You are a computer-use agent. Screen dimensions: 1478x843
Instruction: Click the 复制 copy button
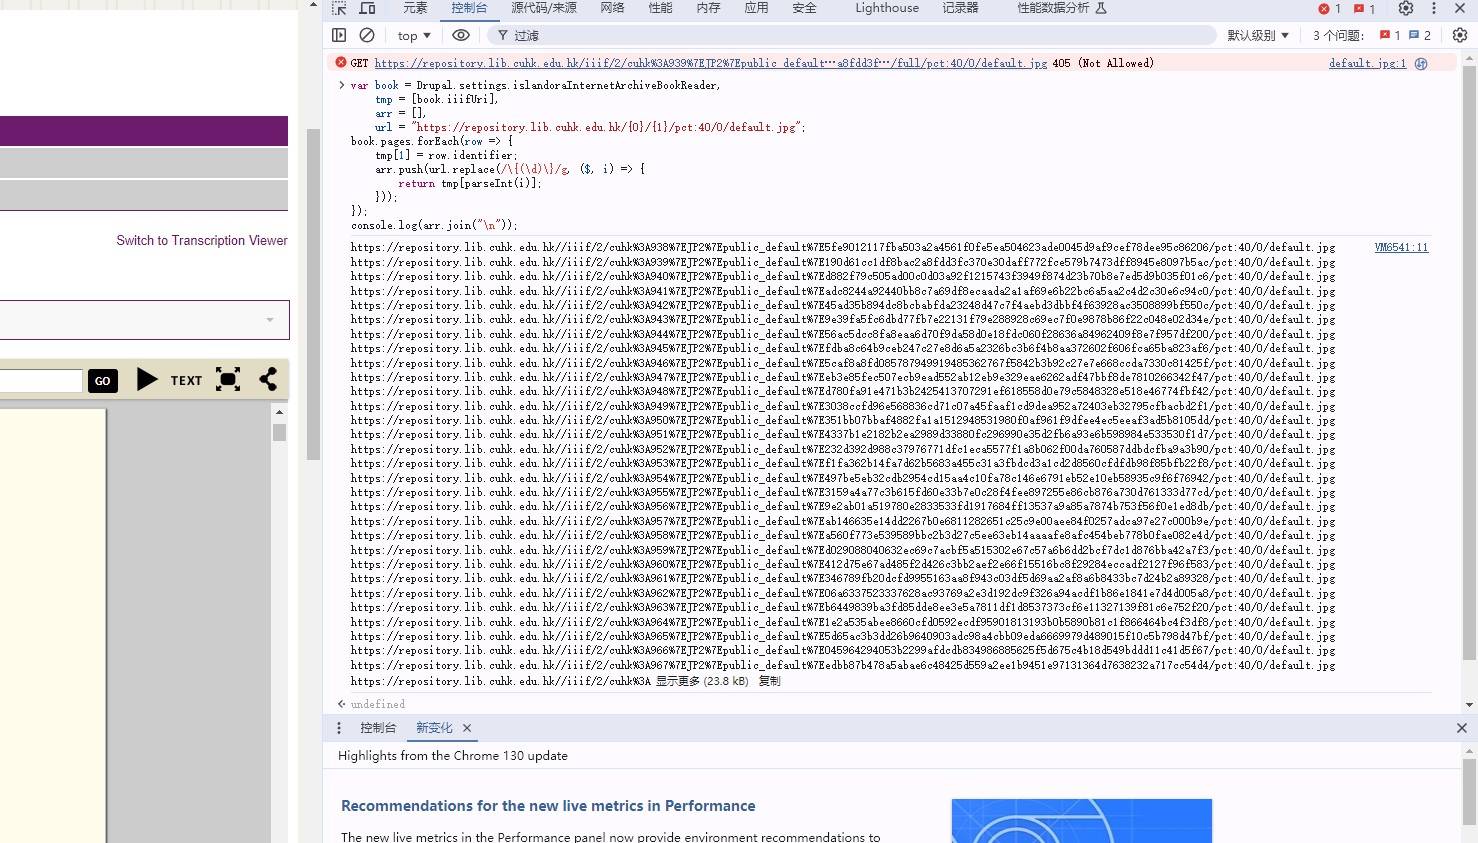coord(769,681)
